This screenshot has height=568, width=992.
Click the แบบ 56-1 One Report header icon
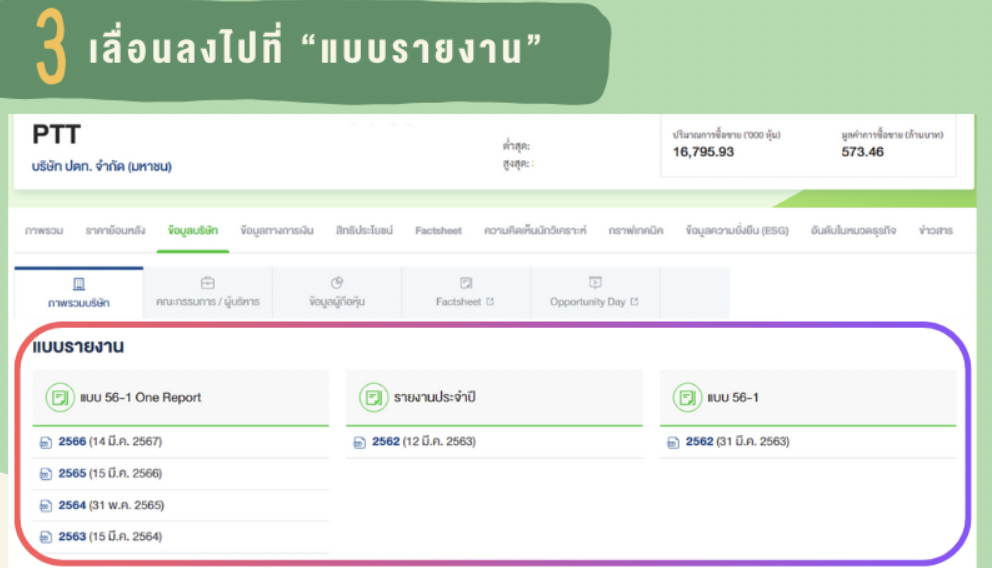click(x=59, y=398)
